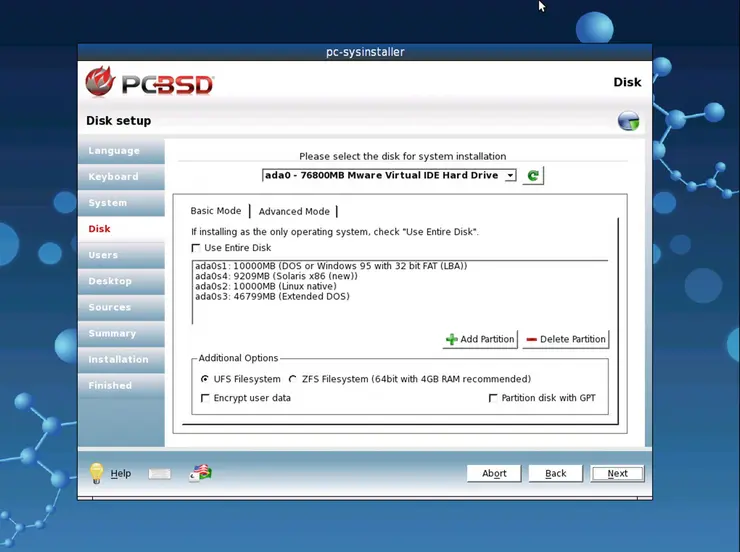Select the ZFS Filesystem radio button
The image size is (740, 552).
coord(293,379)
